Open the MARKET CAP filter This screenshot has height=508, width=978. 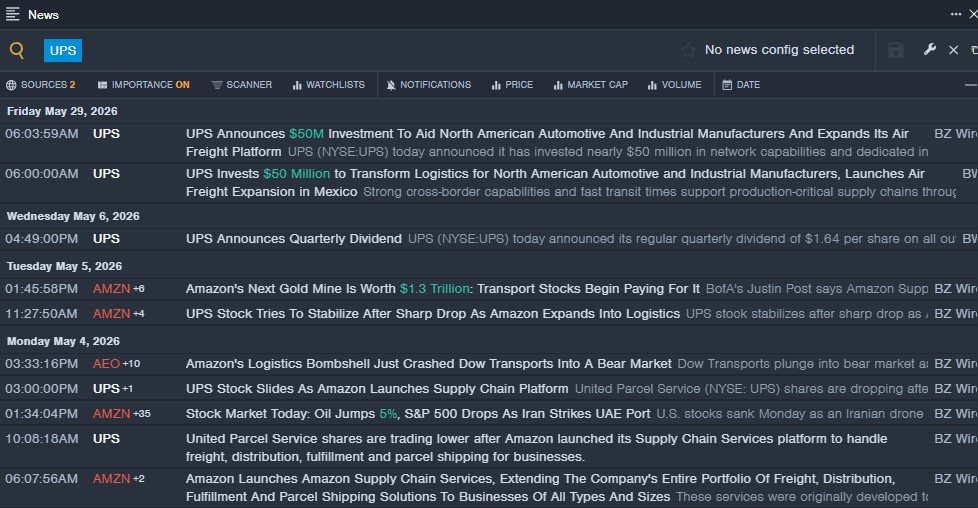[591, 85]
